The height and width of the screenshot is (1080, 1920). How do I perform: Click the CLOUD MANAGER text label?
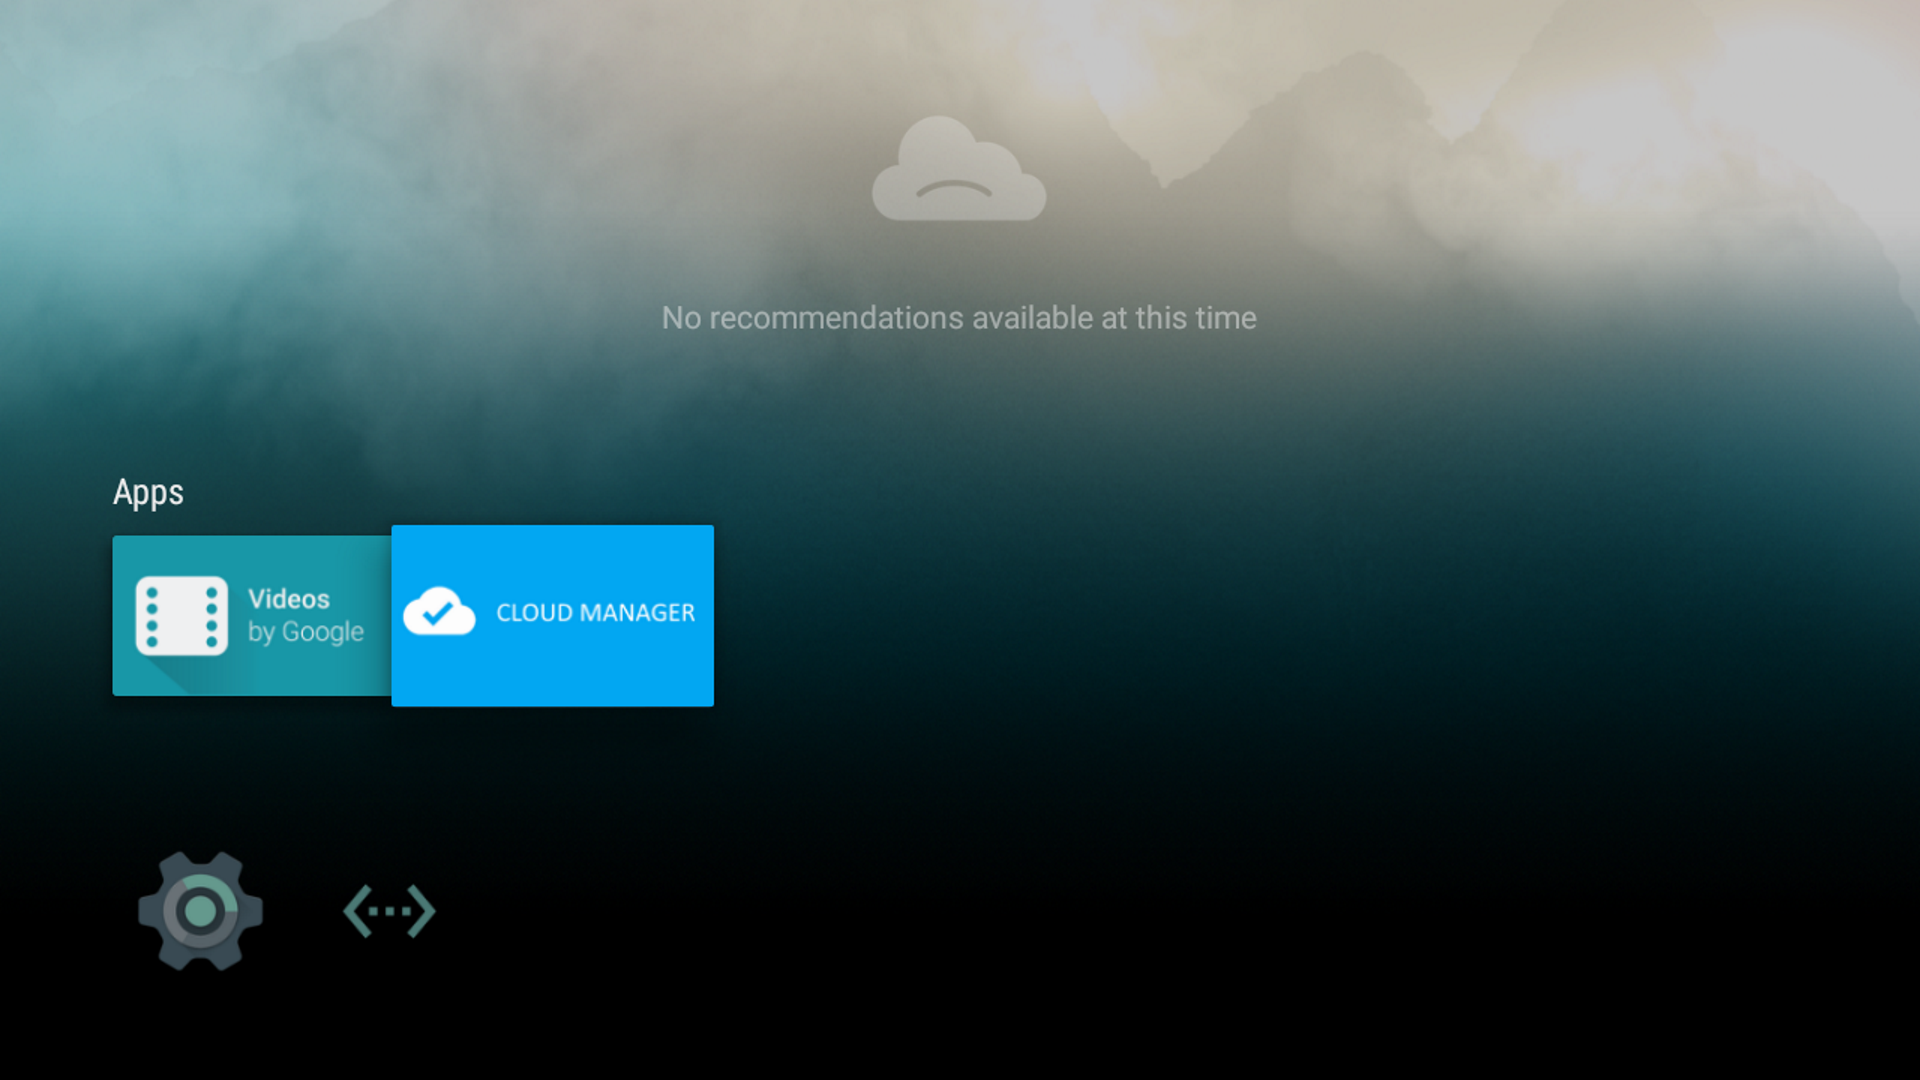tap(595, 613)
